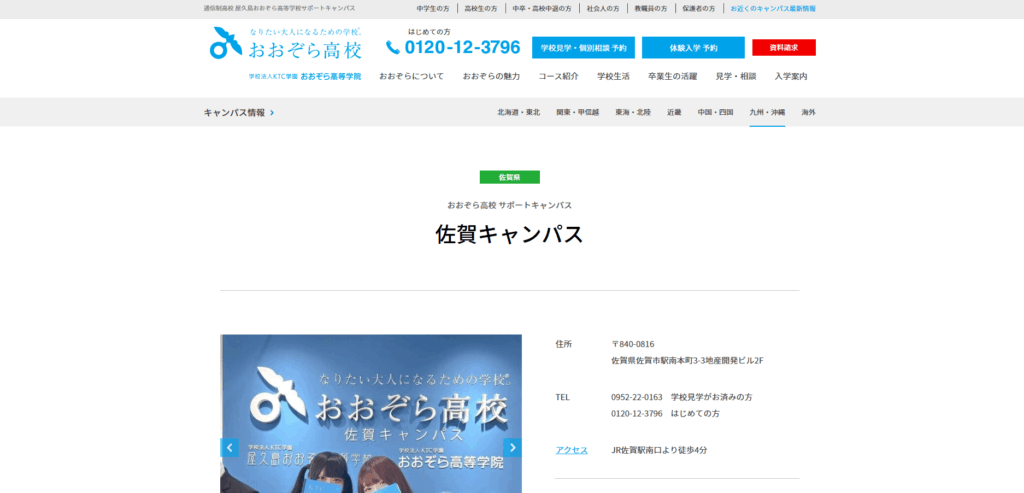Screen dimensions: 1024x493
Task: Click the TEL label
Action: click(562, 397)
